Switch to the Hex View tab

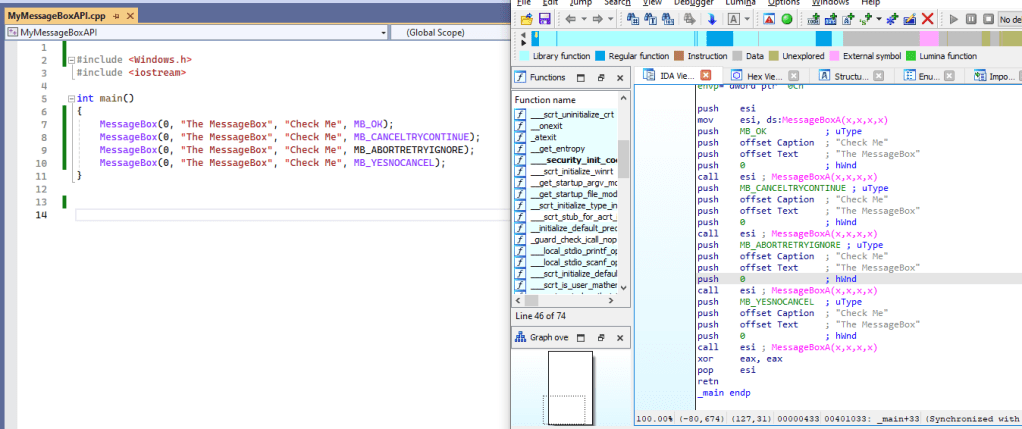click(x=764, y=76)
